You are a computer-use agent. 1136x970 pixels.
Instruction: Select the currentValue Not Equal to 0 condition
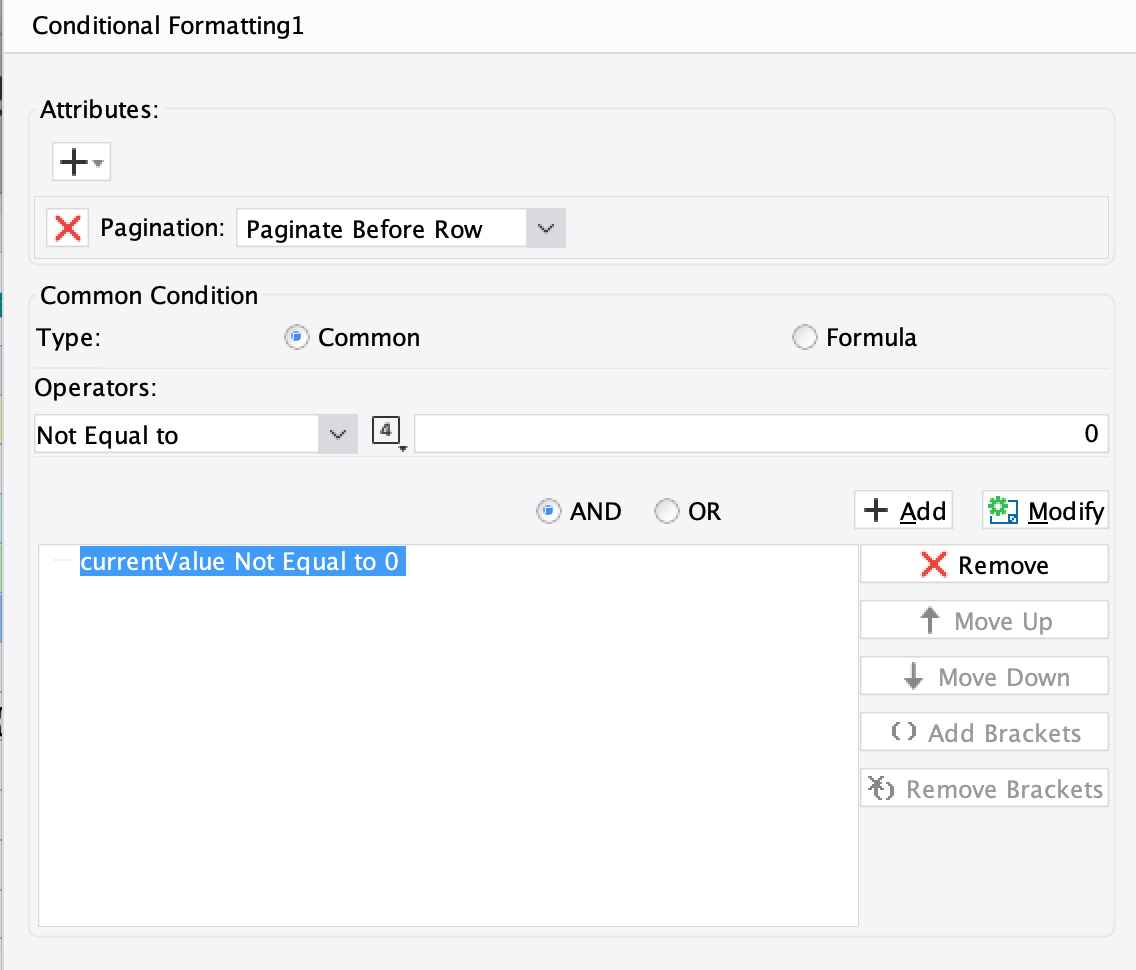244,562
